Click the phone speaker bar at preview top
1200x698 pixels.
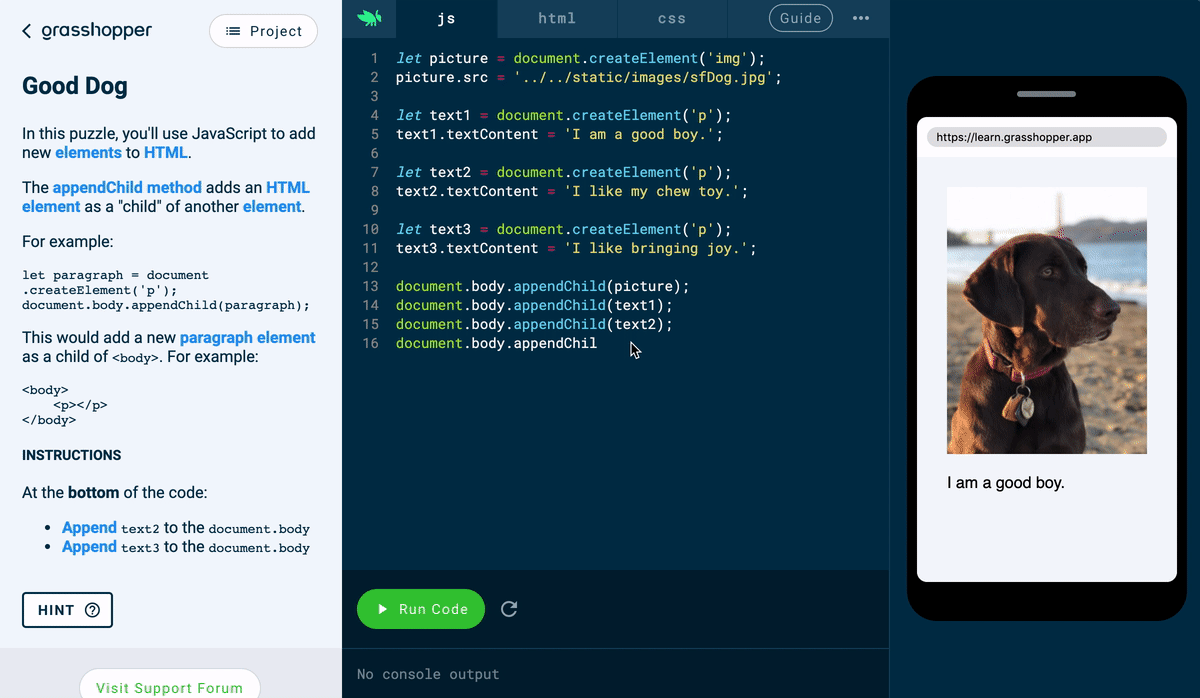pyautogui.click(x=1045, y=93)
